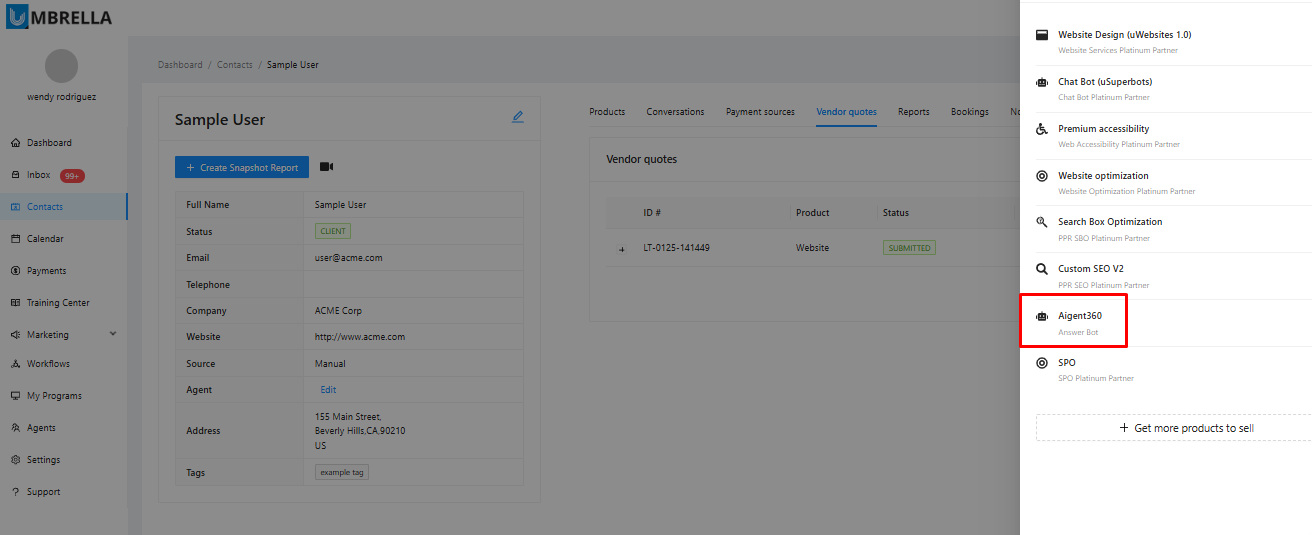Expand quote row LT-0125-141449
The image size is (1312, 535).
pos(621,248)
